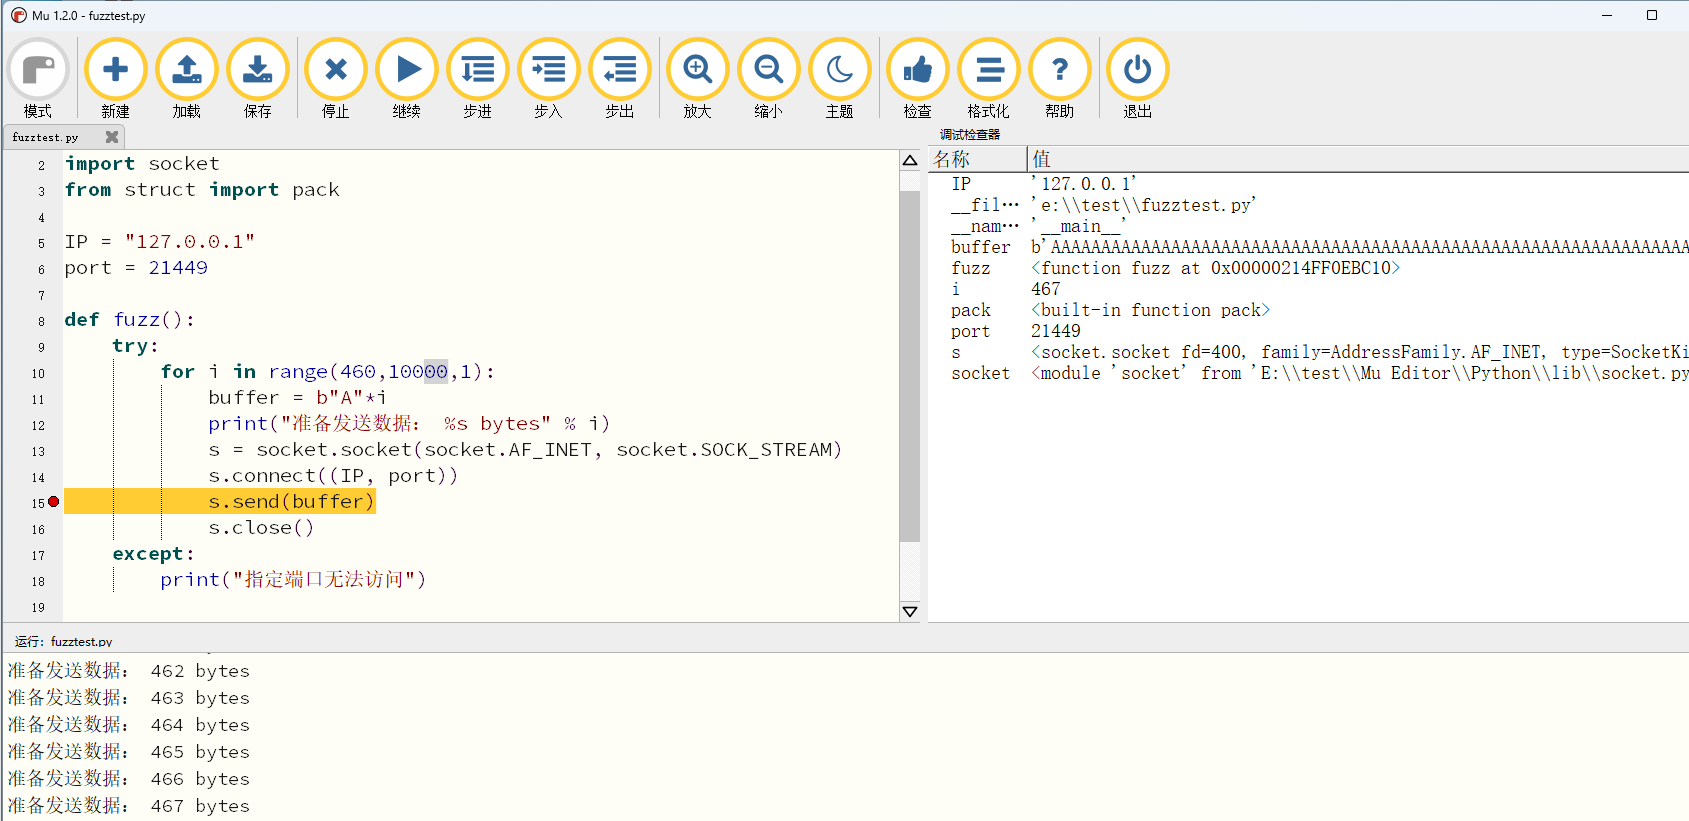Click the def fuzz(): line
1689x821 pixels.
click(130, 320)
